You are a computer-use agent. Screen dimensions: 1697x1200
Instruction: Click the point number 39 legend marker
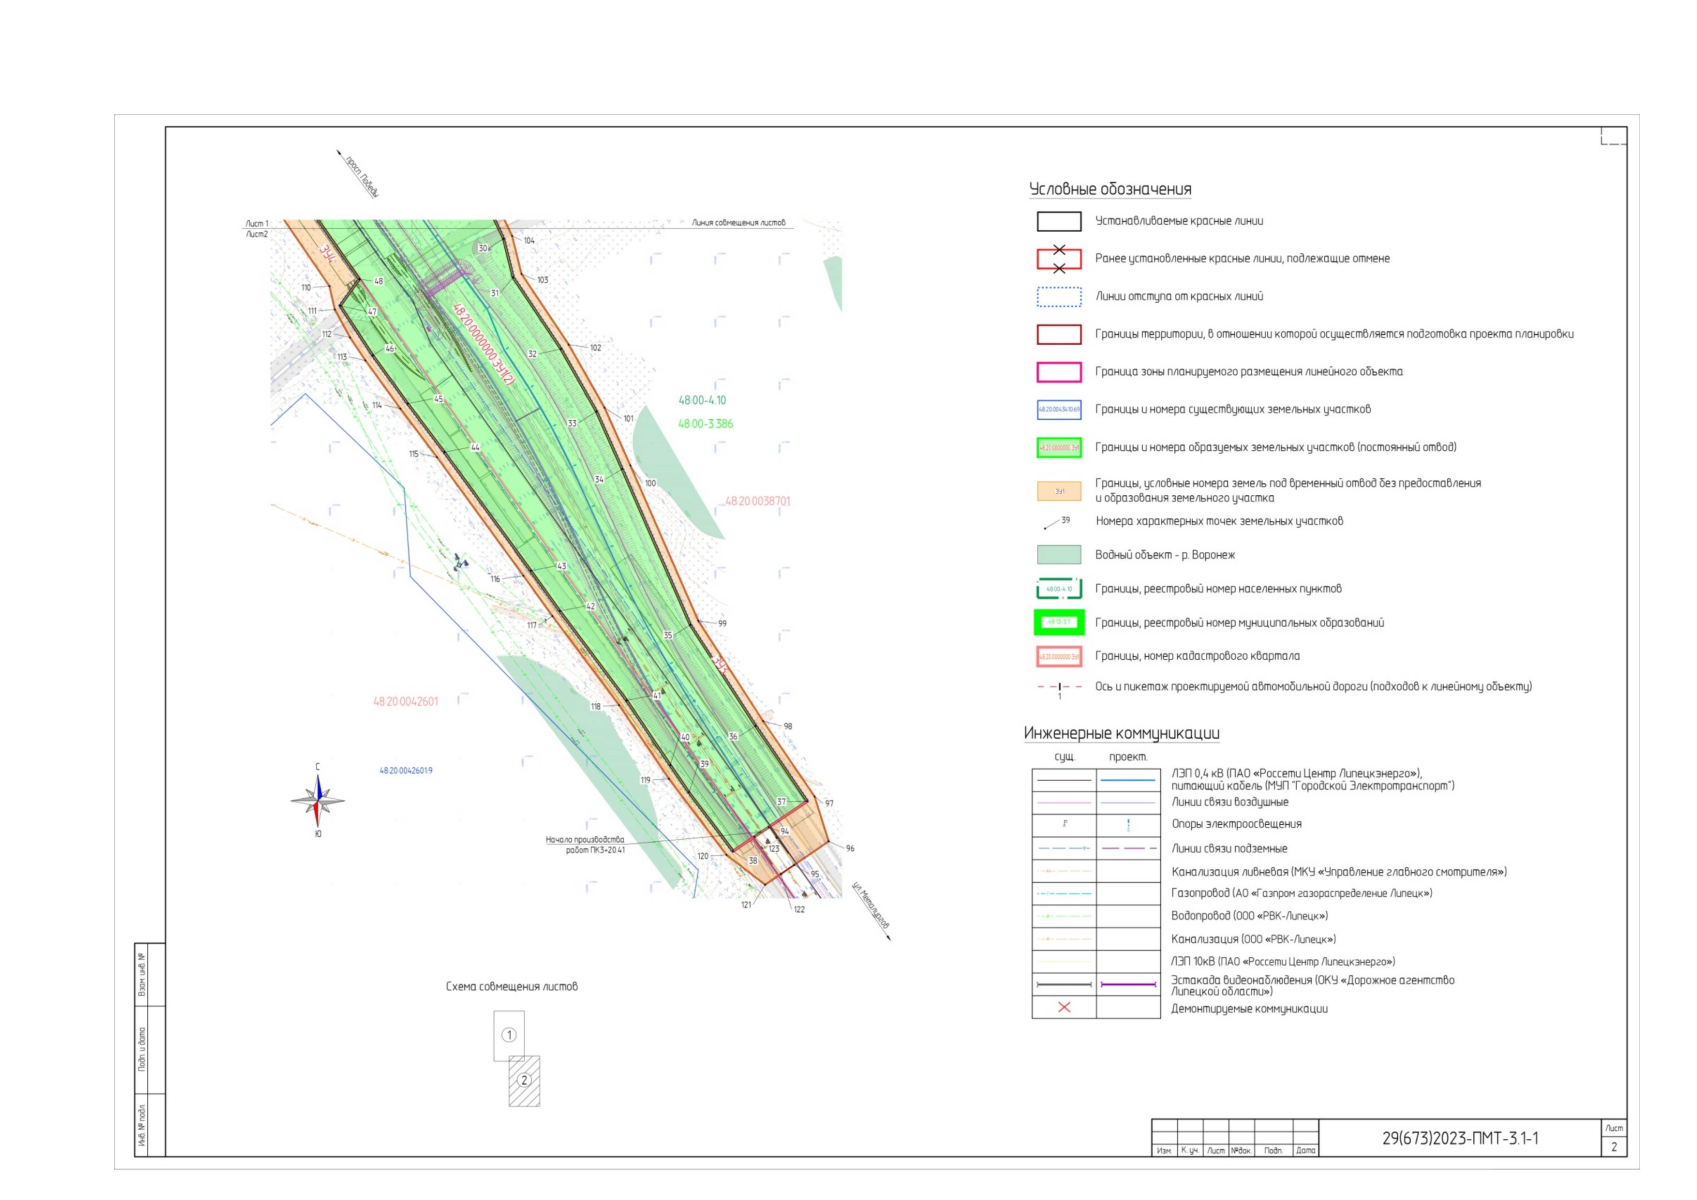pyautogui.click(x=1056, y=522)
